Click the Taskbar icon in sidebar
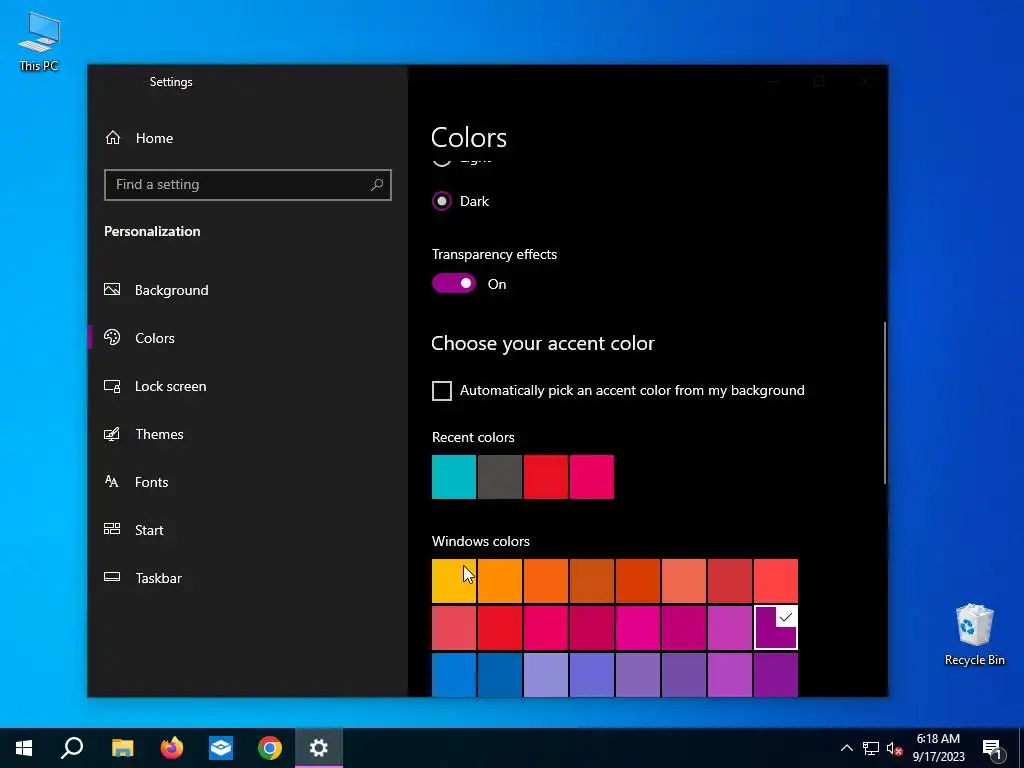Viewport: 1024px width, 768px height. click(x=112, y=577)
